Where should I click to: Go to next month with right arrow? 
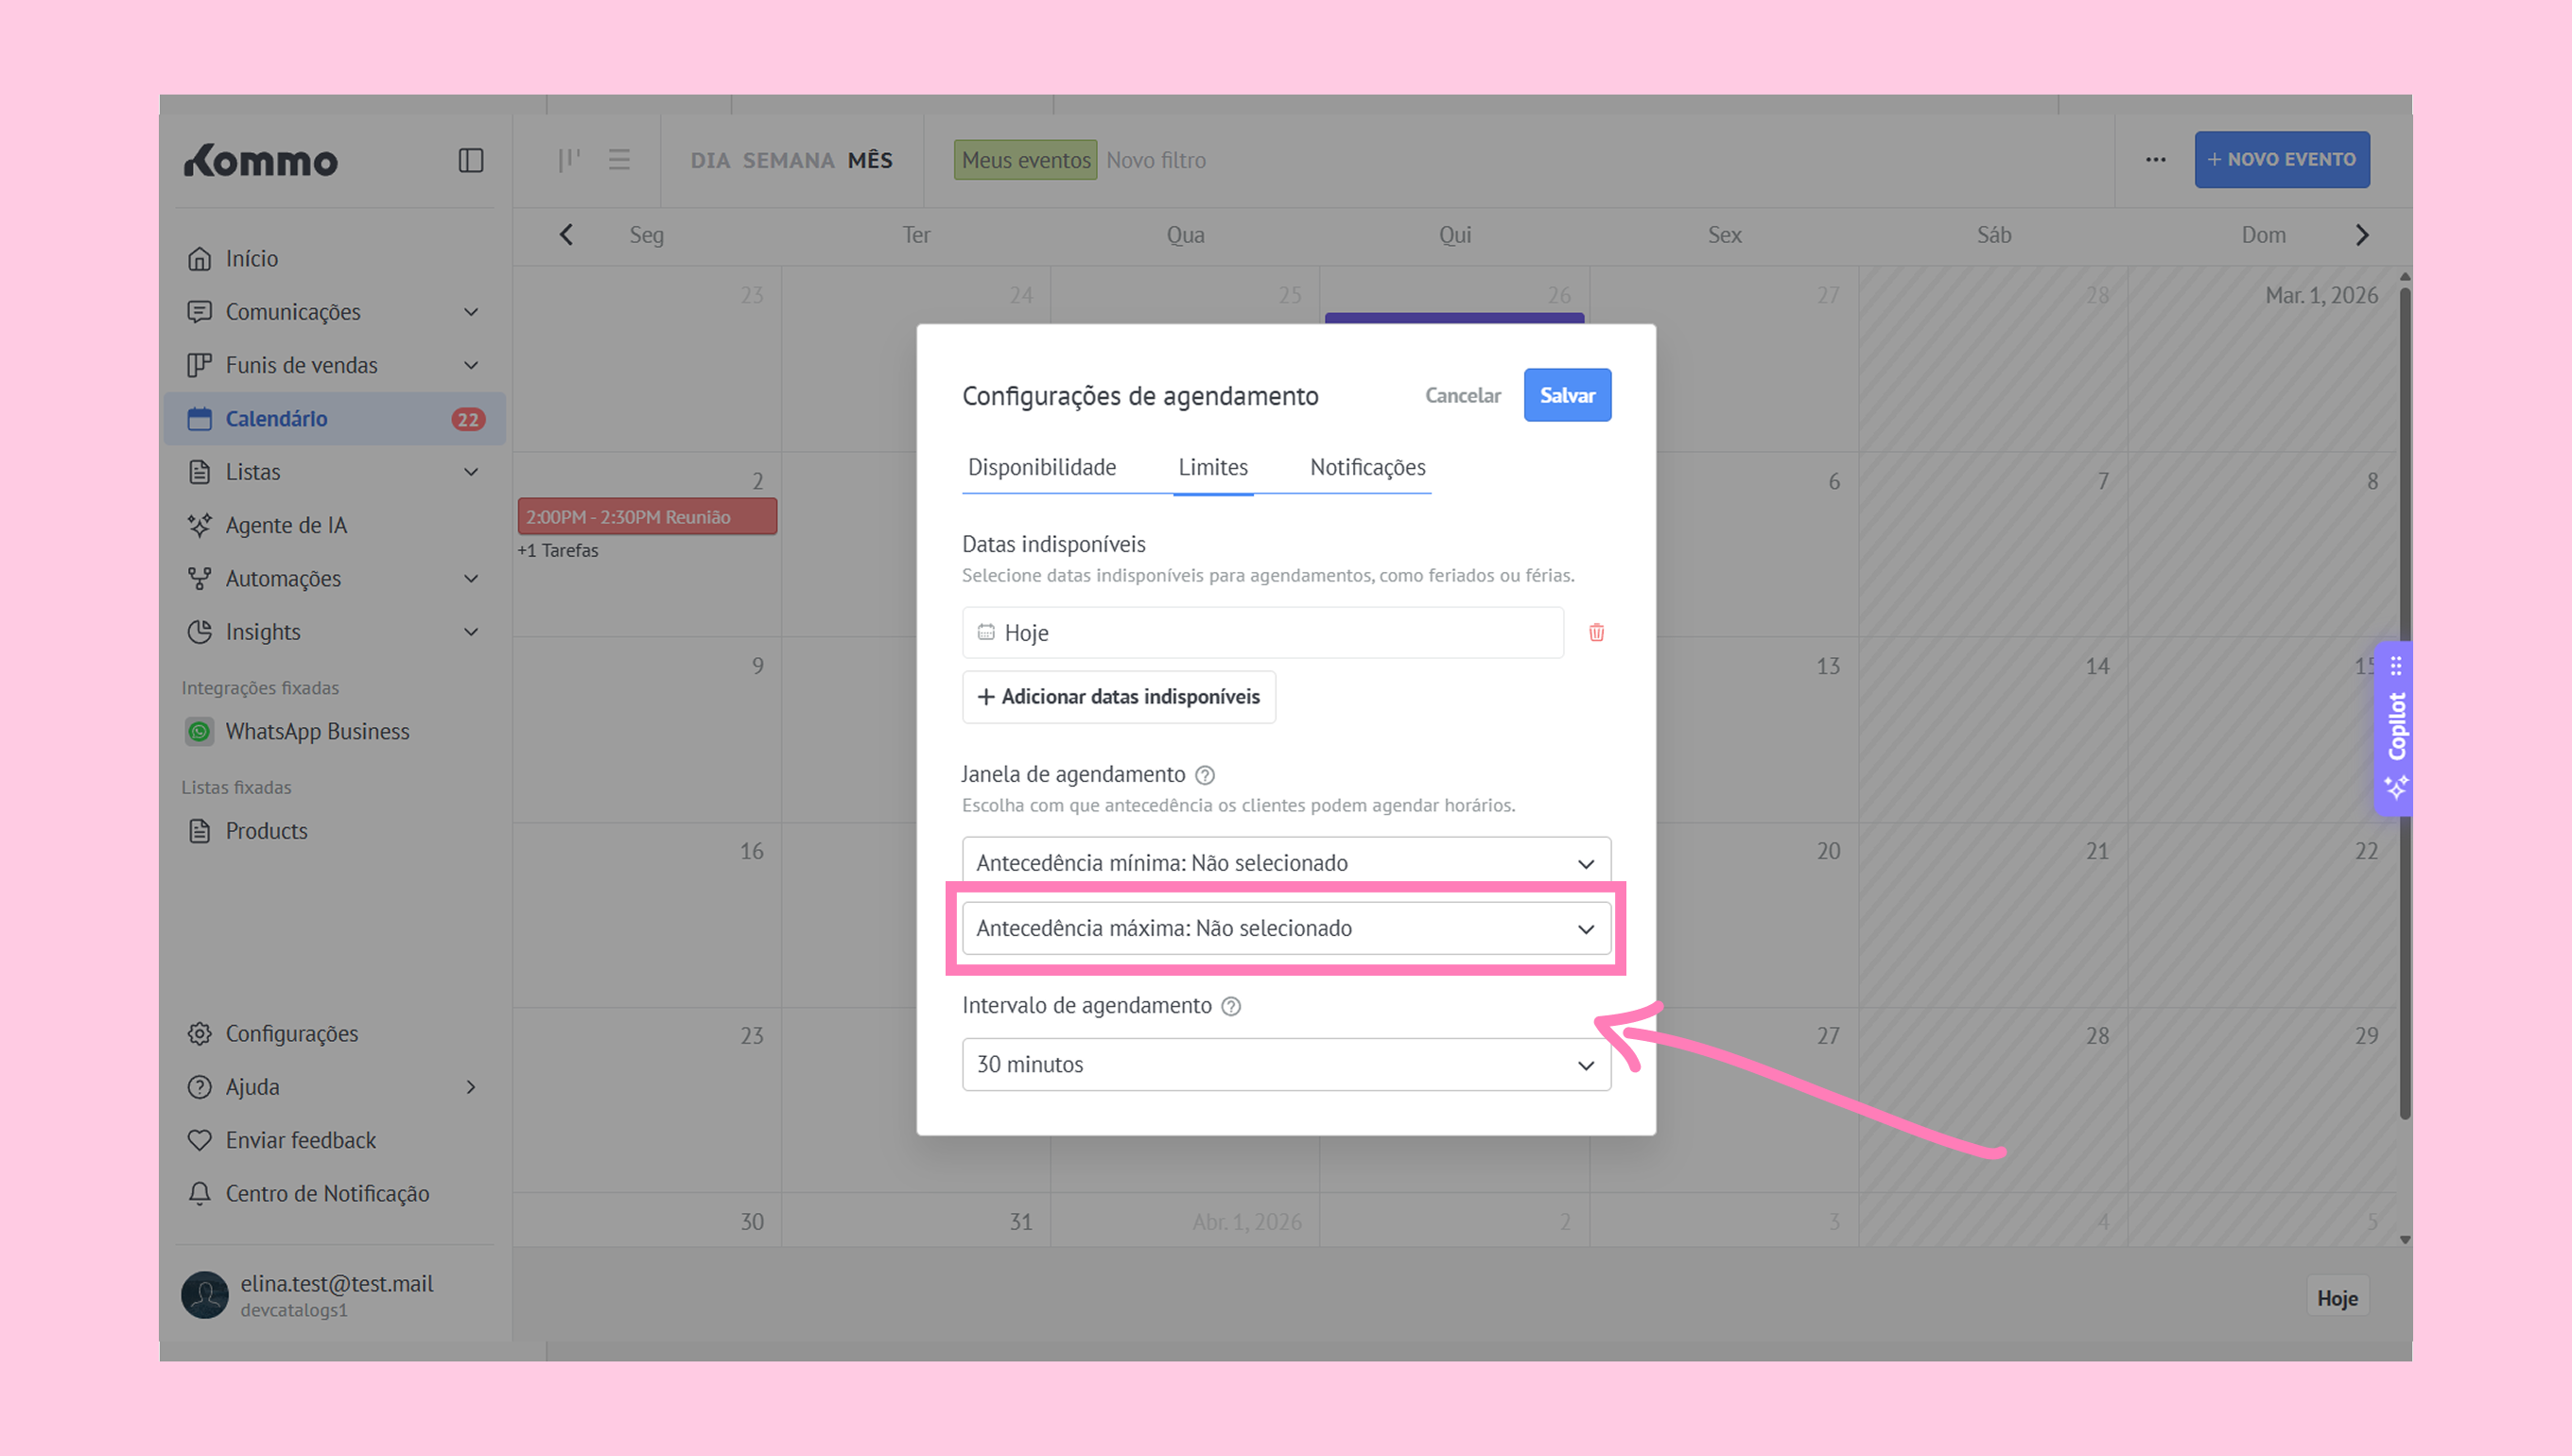(2362, 235)
